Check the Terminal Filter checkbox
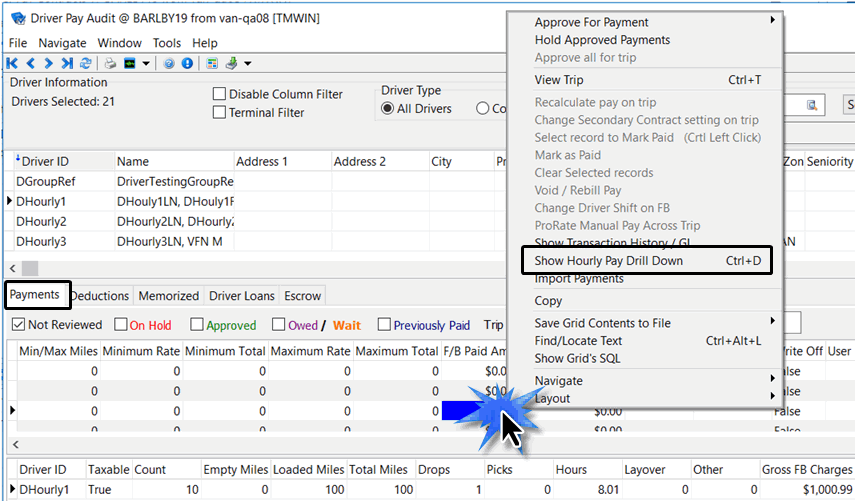 tap(219, 113)
